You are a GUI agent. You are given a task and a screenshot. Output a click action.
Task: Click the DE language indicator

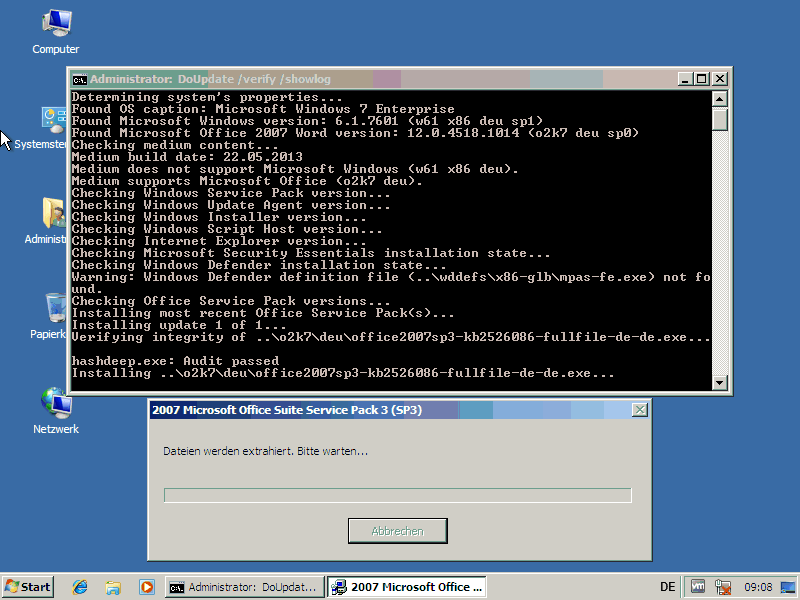667,587
